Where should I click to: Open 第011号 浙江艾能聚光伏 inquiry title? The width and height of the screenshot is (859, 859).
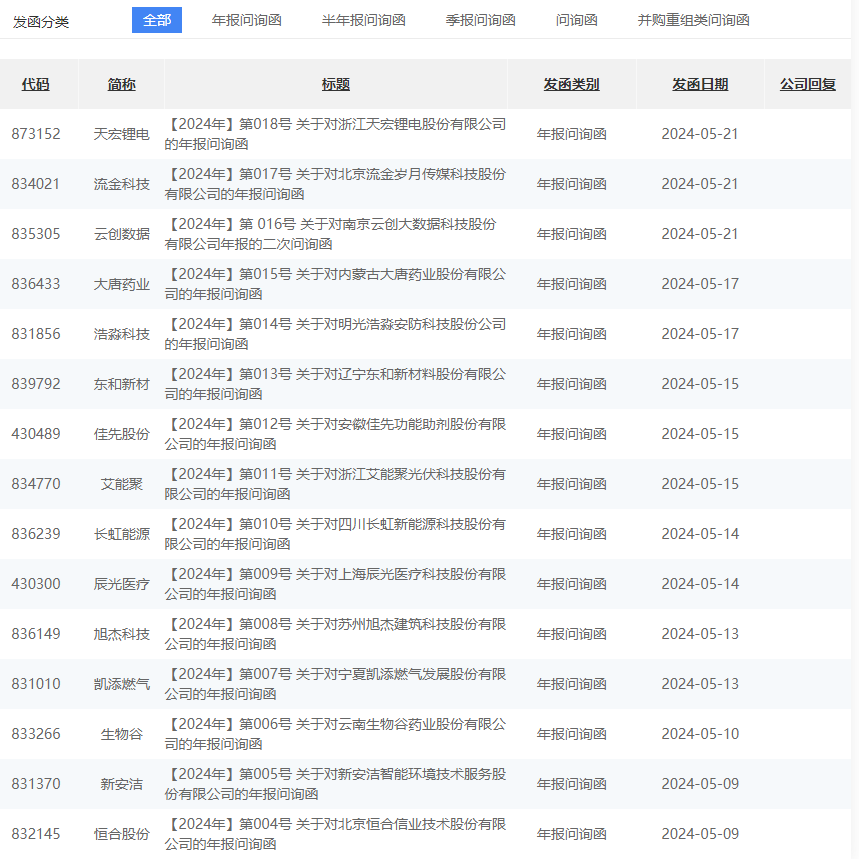[335, 484]
